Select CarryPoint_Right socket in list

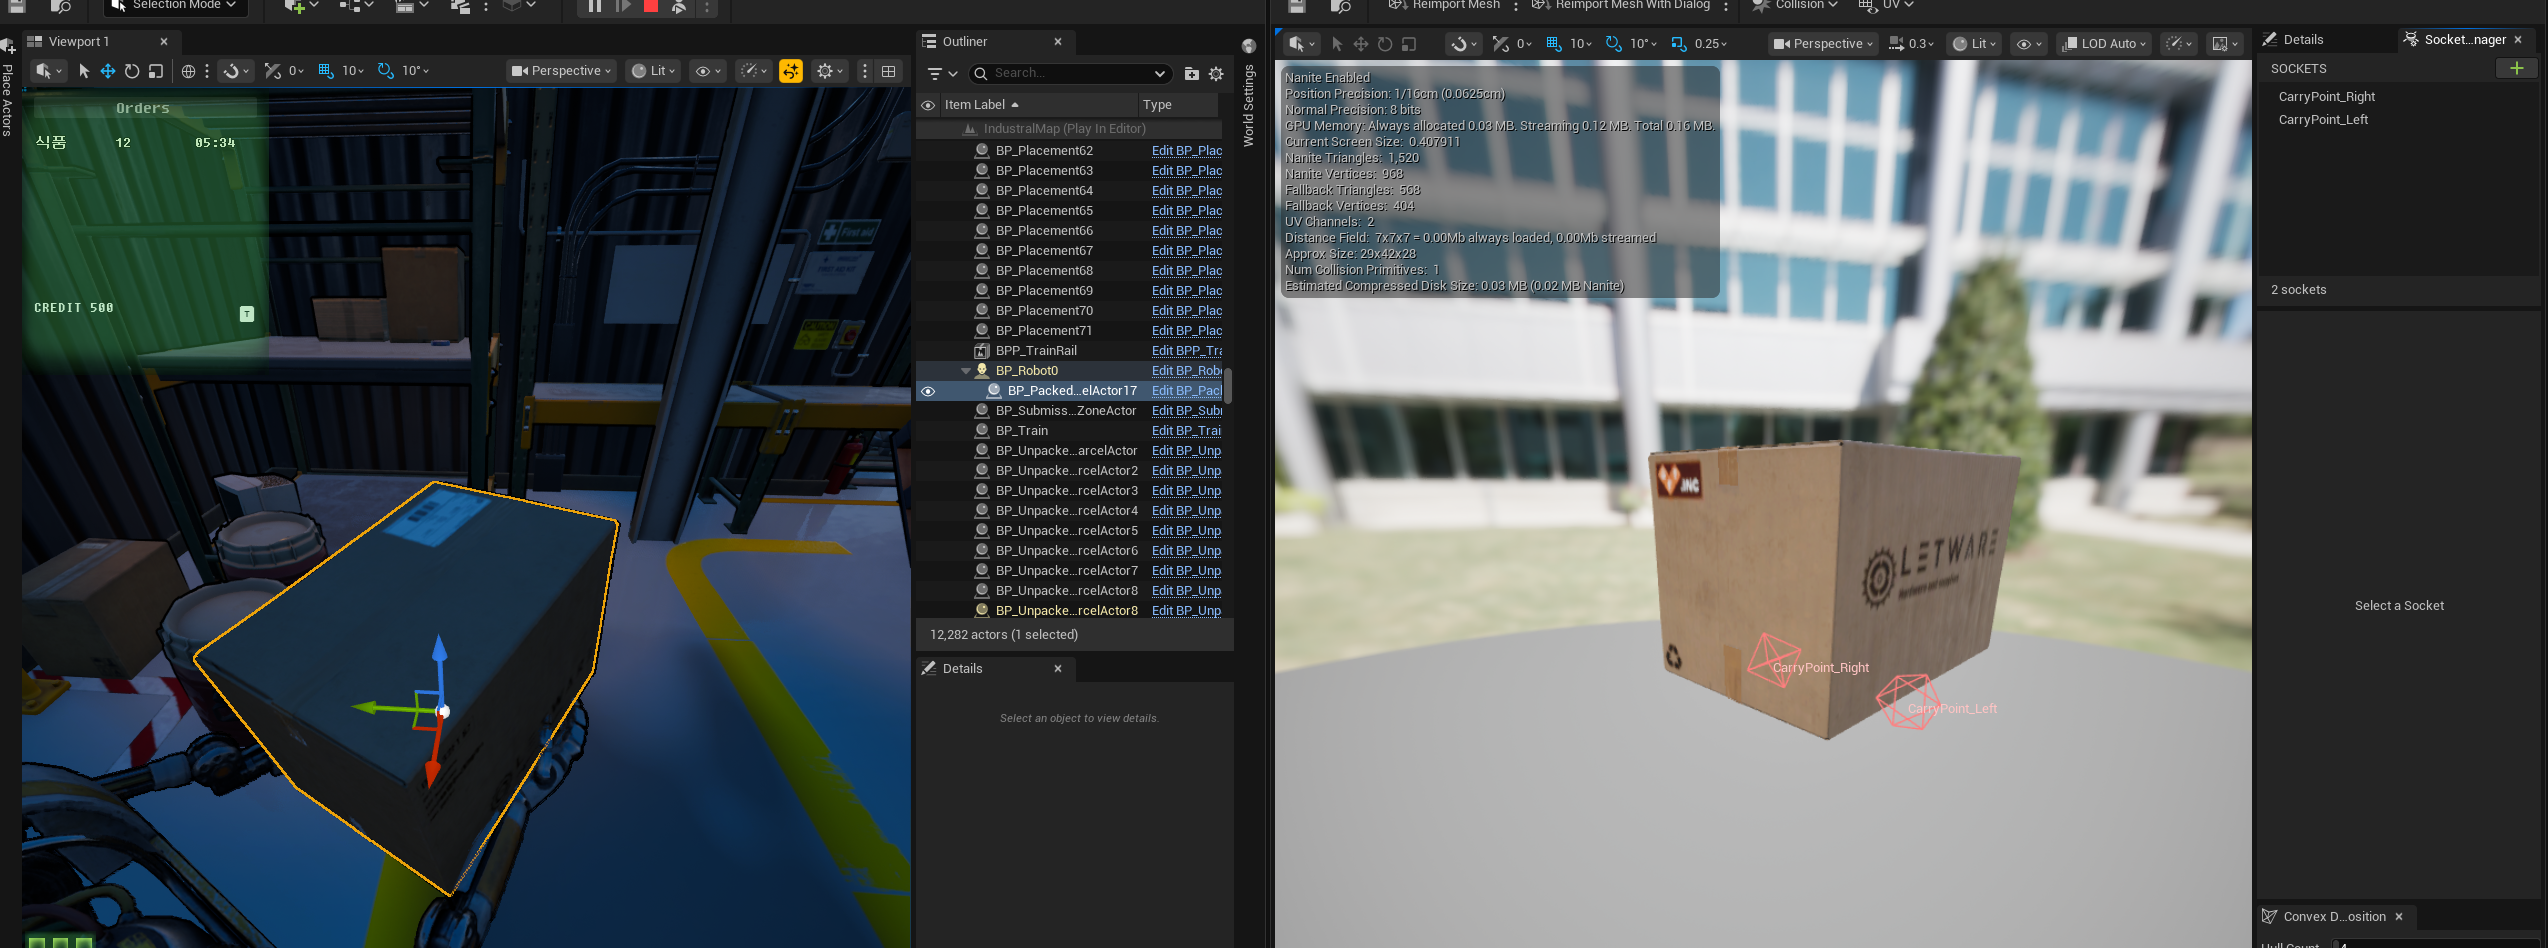(x=2326, y=97)
